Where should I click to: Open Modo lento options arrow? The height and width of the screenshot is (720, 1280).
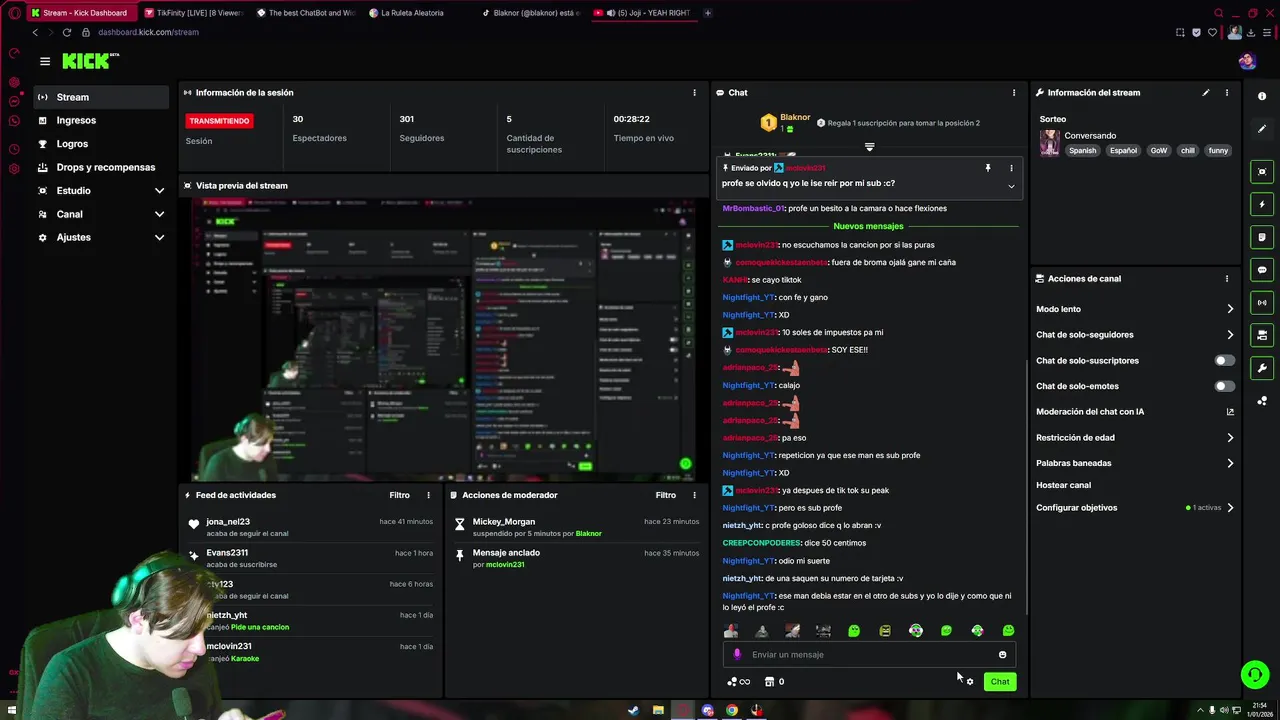(1230, 309)
